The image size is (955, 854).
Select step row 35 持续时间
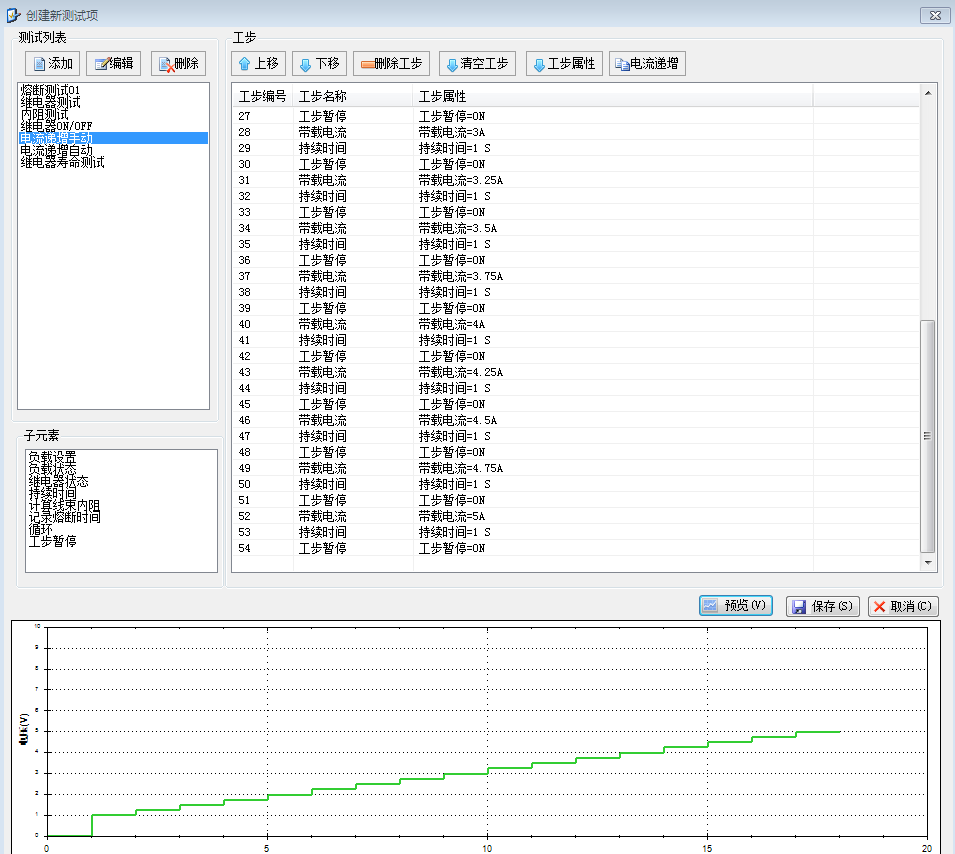click(x=576, y=244)
